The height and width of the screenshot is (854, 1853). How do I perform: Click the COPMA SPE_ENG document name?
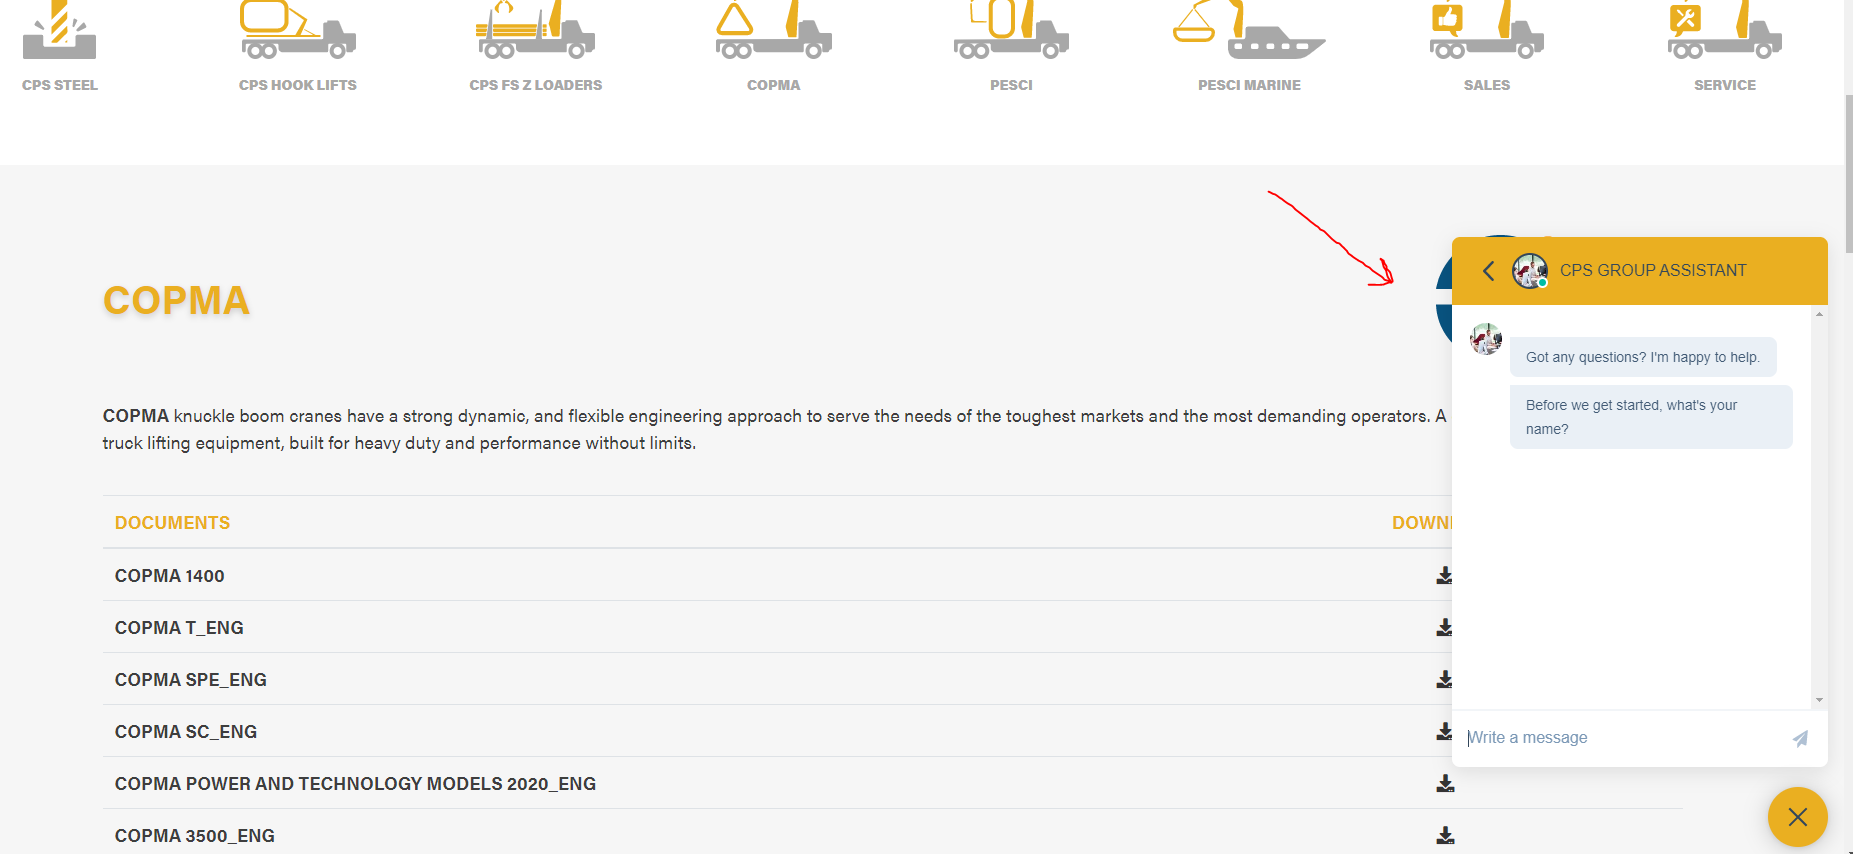tap(191, 680)
